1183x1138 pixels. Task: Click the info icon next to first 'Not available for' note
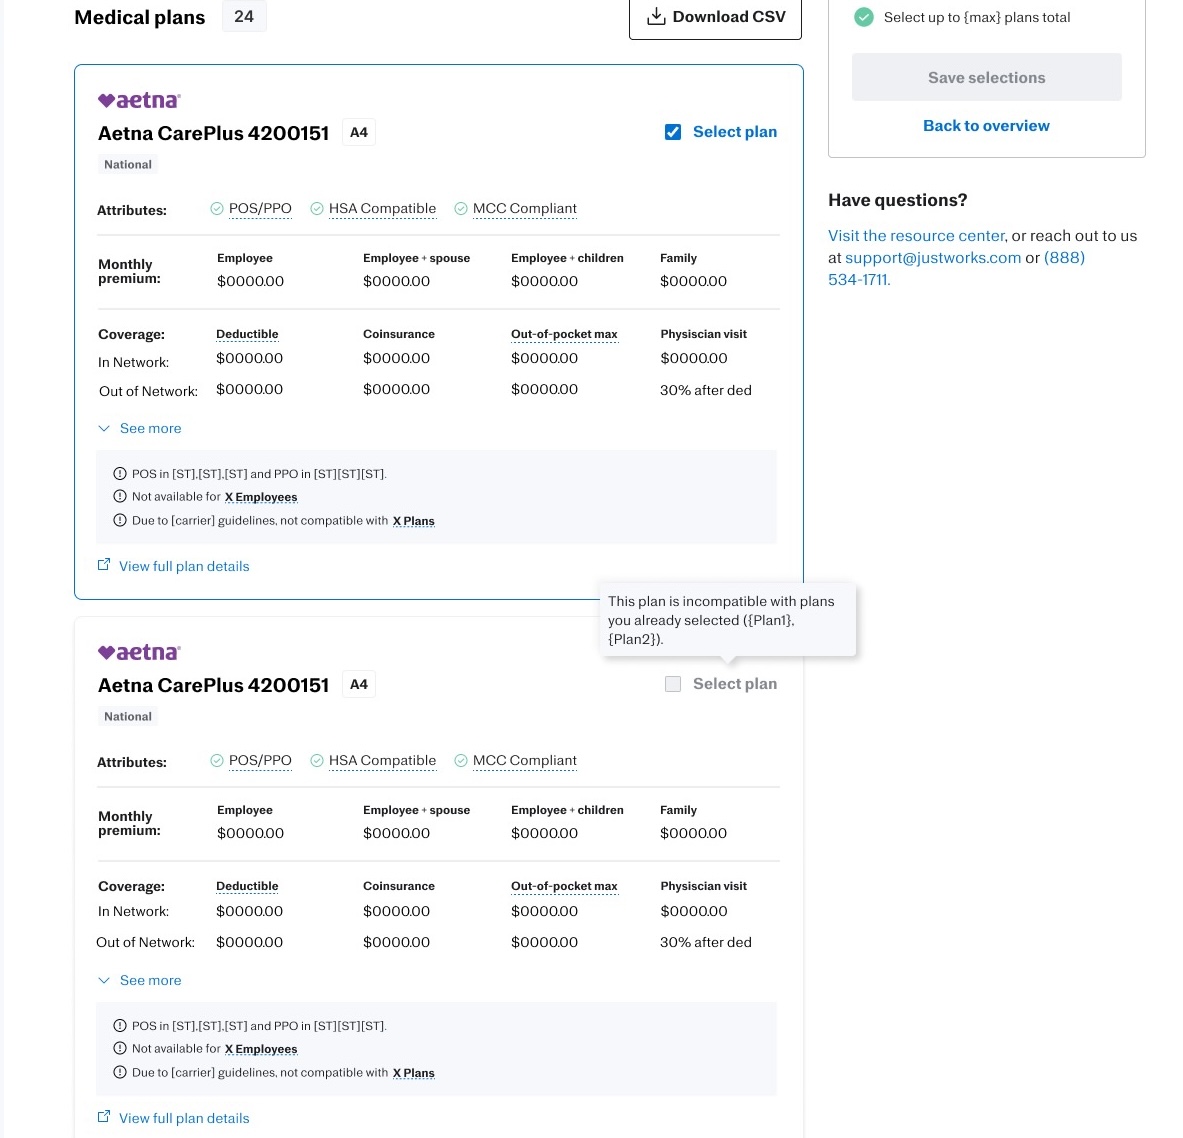point(119,497)
